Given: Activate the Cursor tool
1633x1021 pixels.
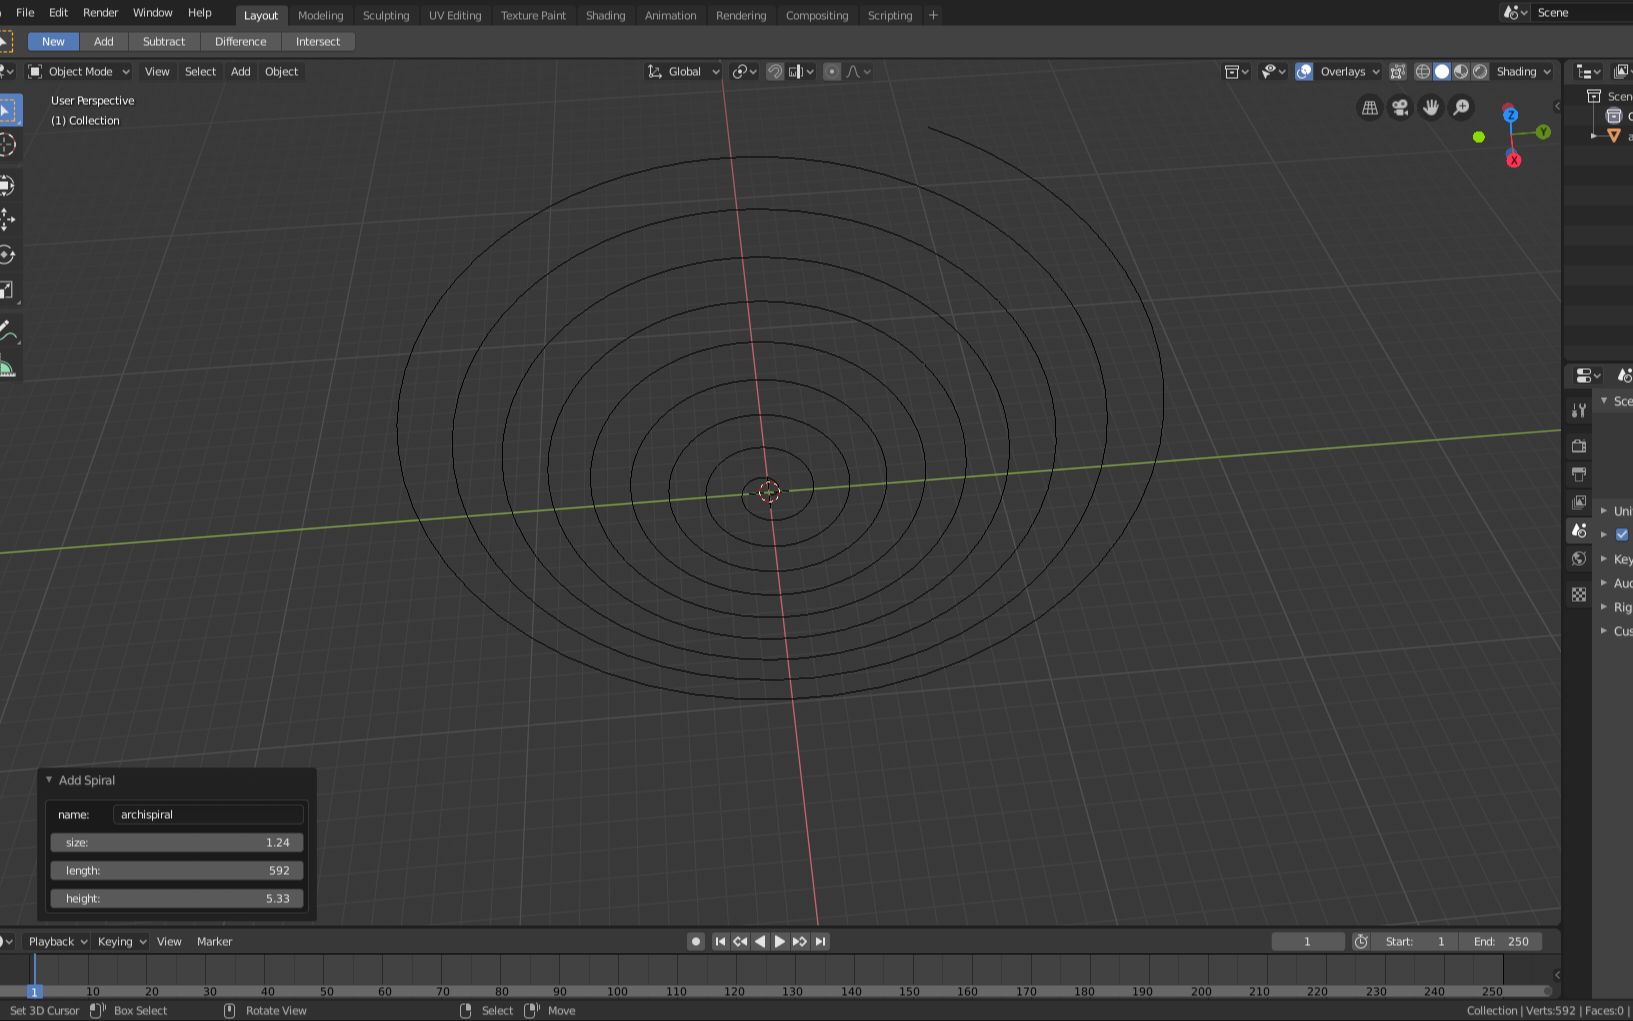Looking at the screenshot, I should tap(8, 145).
